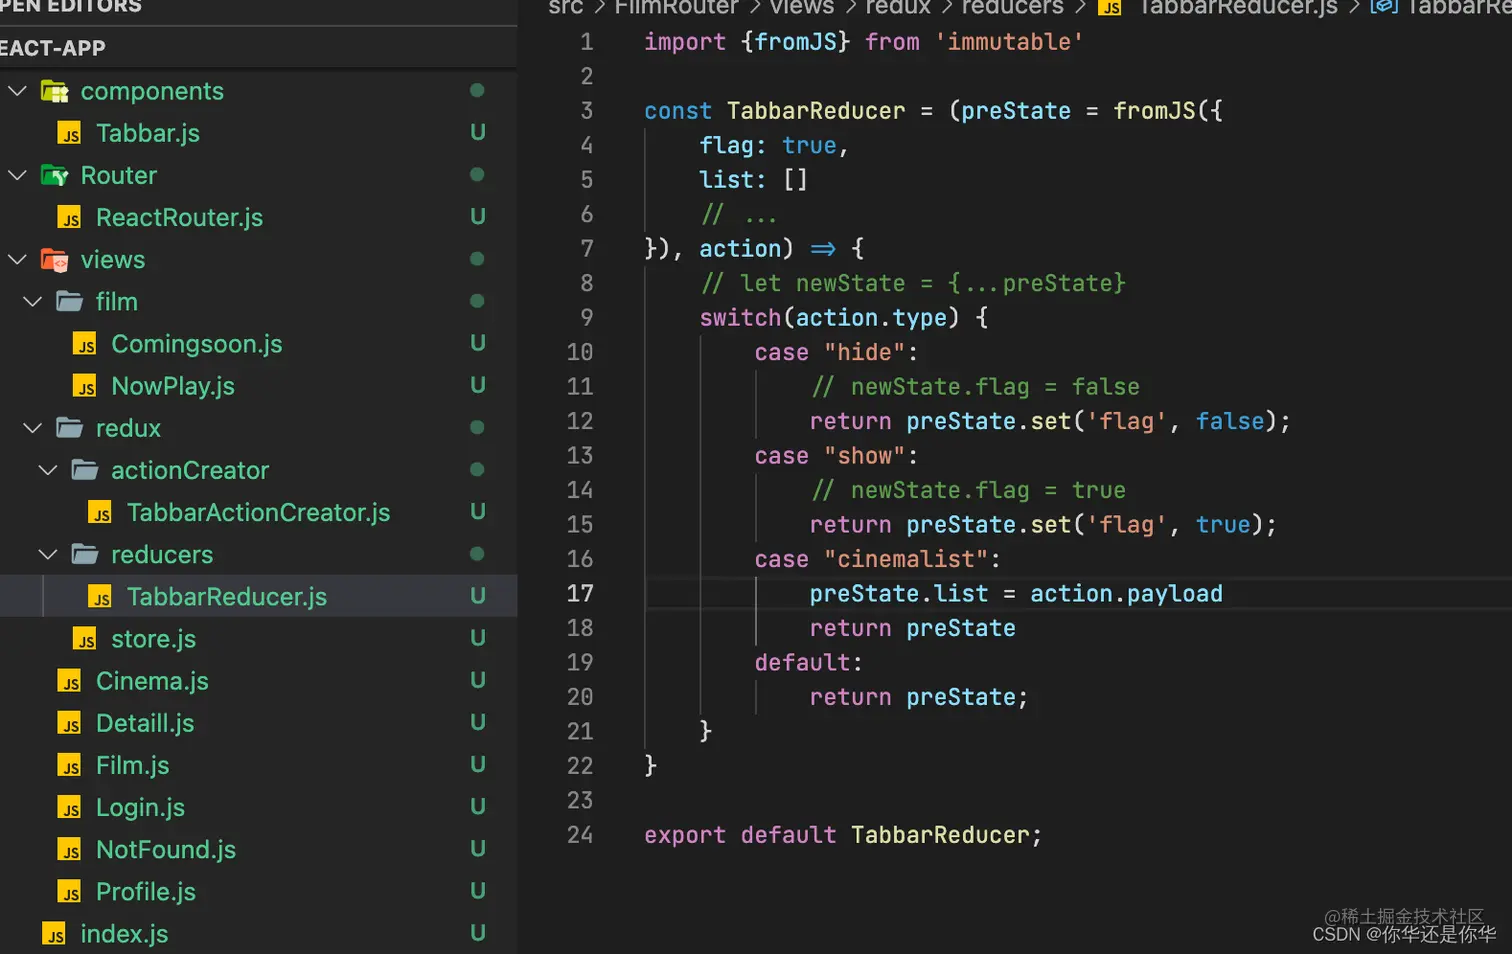Image resolution: width=1512 pixels, height=954 pixels.
Task: Click the Router folder icon
Action: 54,175
